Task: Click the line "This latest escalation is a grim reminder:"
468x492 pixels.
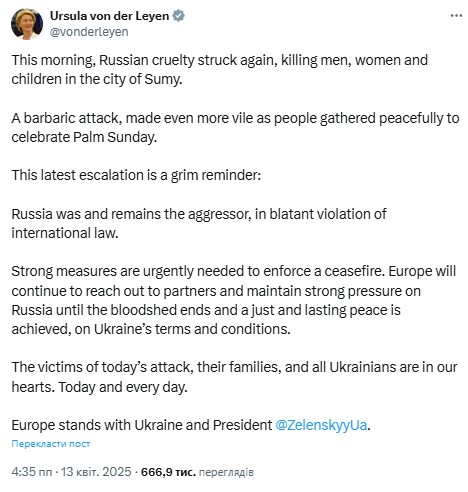Action: pyautogui.click(x=136, y=175)
